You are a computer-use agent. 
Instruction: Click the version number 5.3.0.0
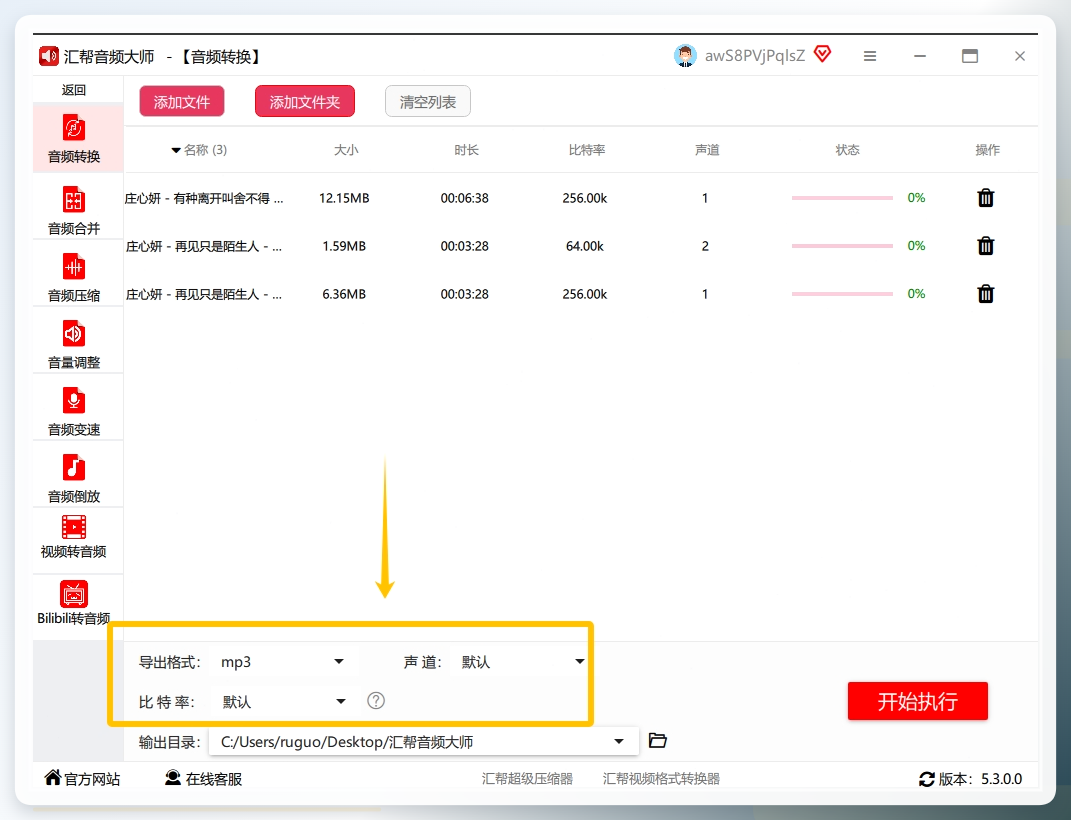tap(1001, 779)
